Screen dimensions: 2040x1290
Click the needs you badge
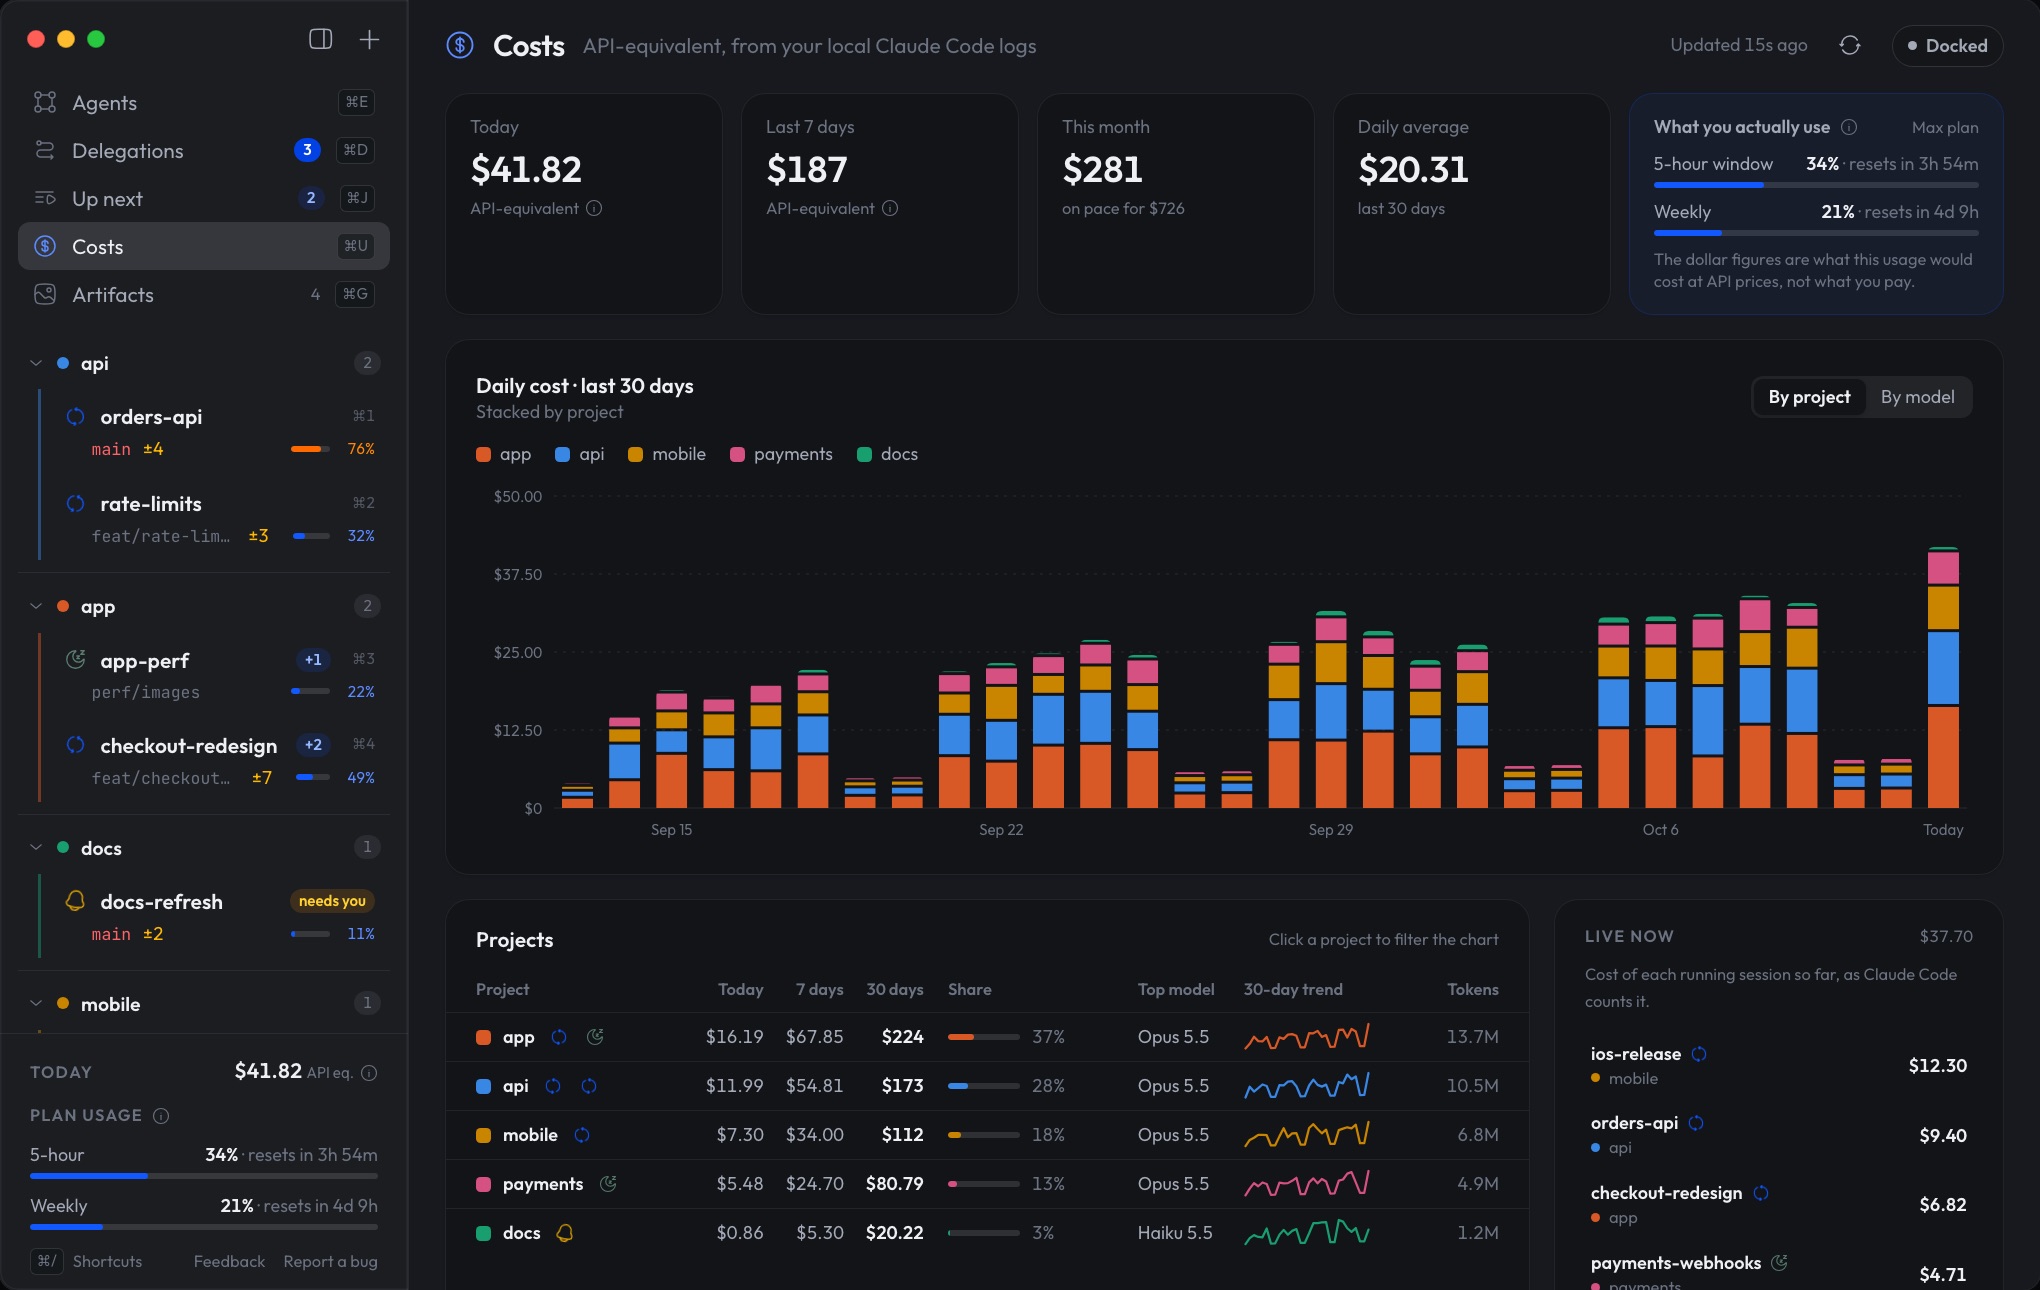tap(332, 901)
